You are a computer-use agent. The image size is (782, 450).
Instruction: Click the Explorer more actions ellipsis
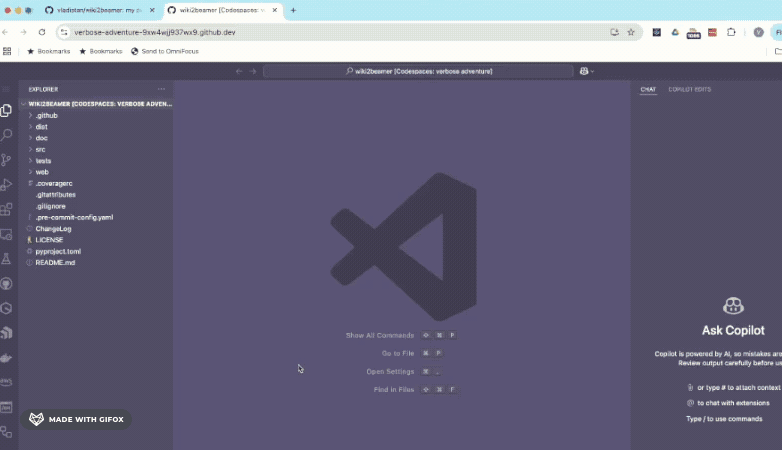point(161,89)
